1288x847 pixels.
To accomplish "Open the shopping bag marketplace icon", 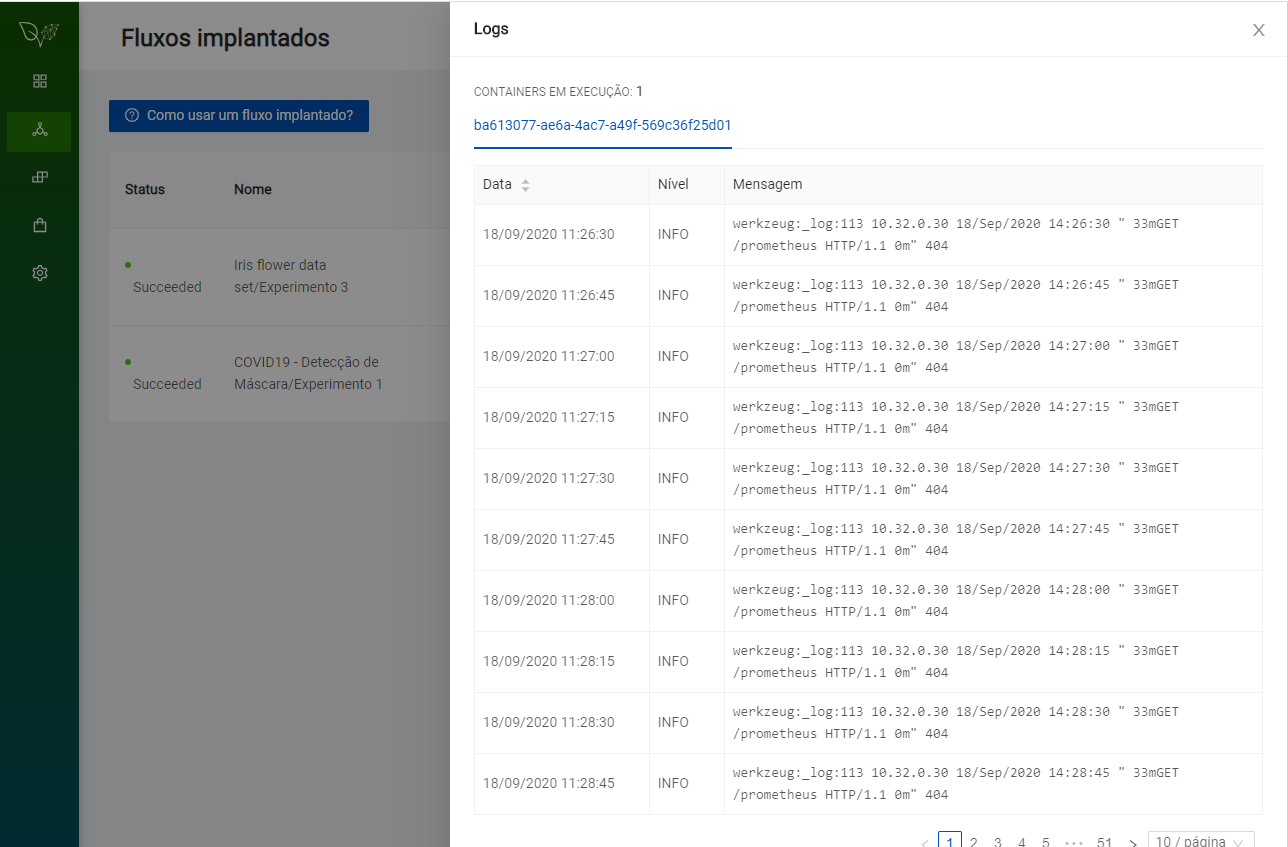I will [x=40, y=225].
